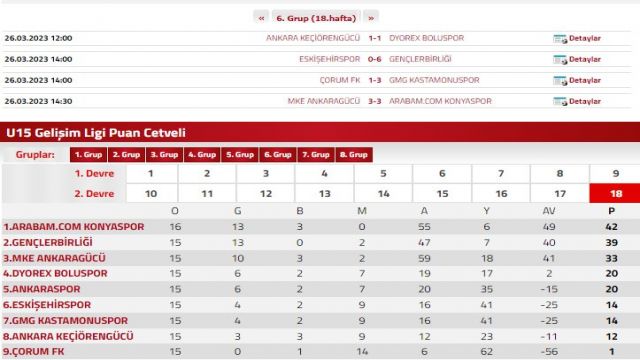The image size is (640, 360).
Task: Show standings for week 5
Action: point(383,173)
